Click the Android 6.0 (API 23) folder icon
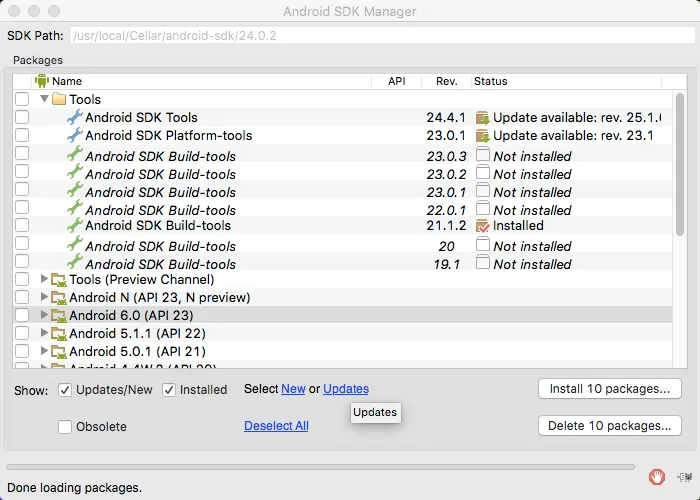This screenshot has height=500, width=700. pyautogui.click(x=58, y=316)
